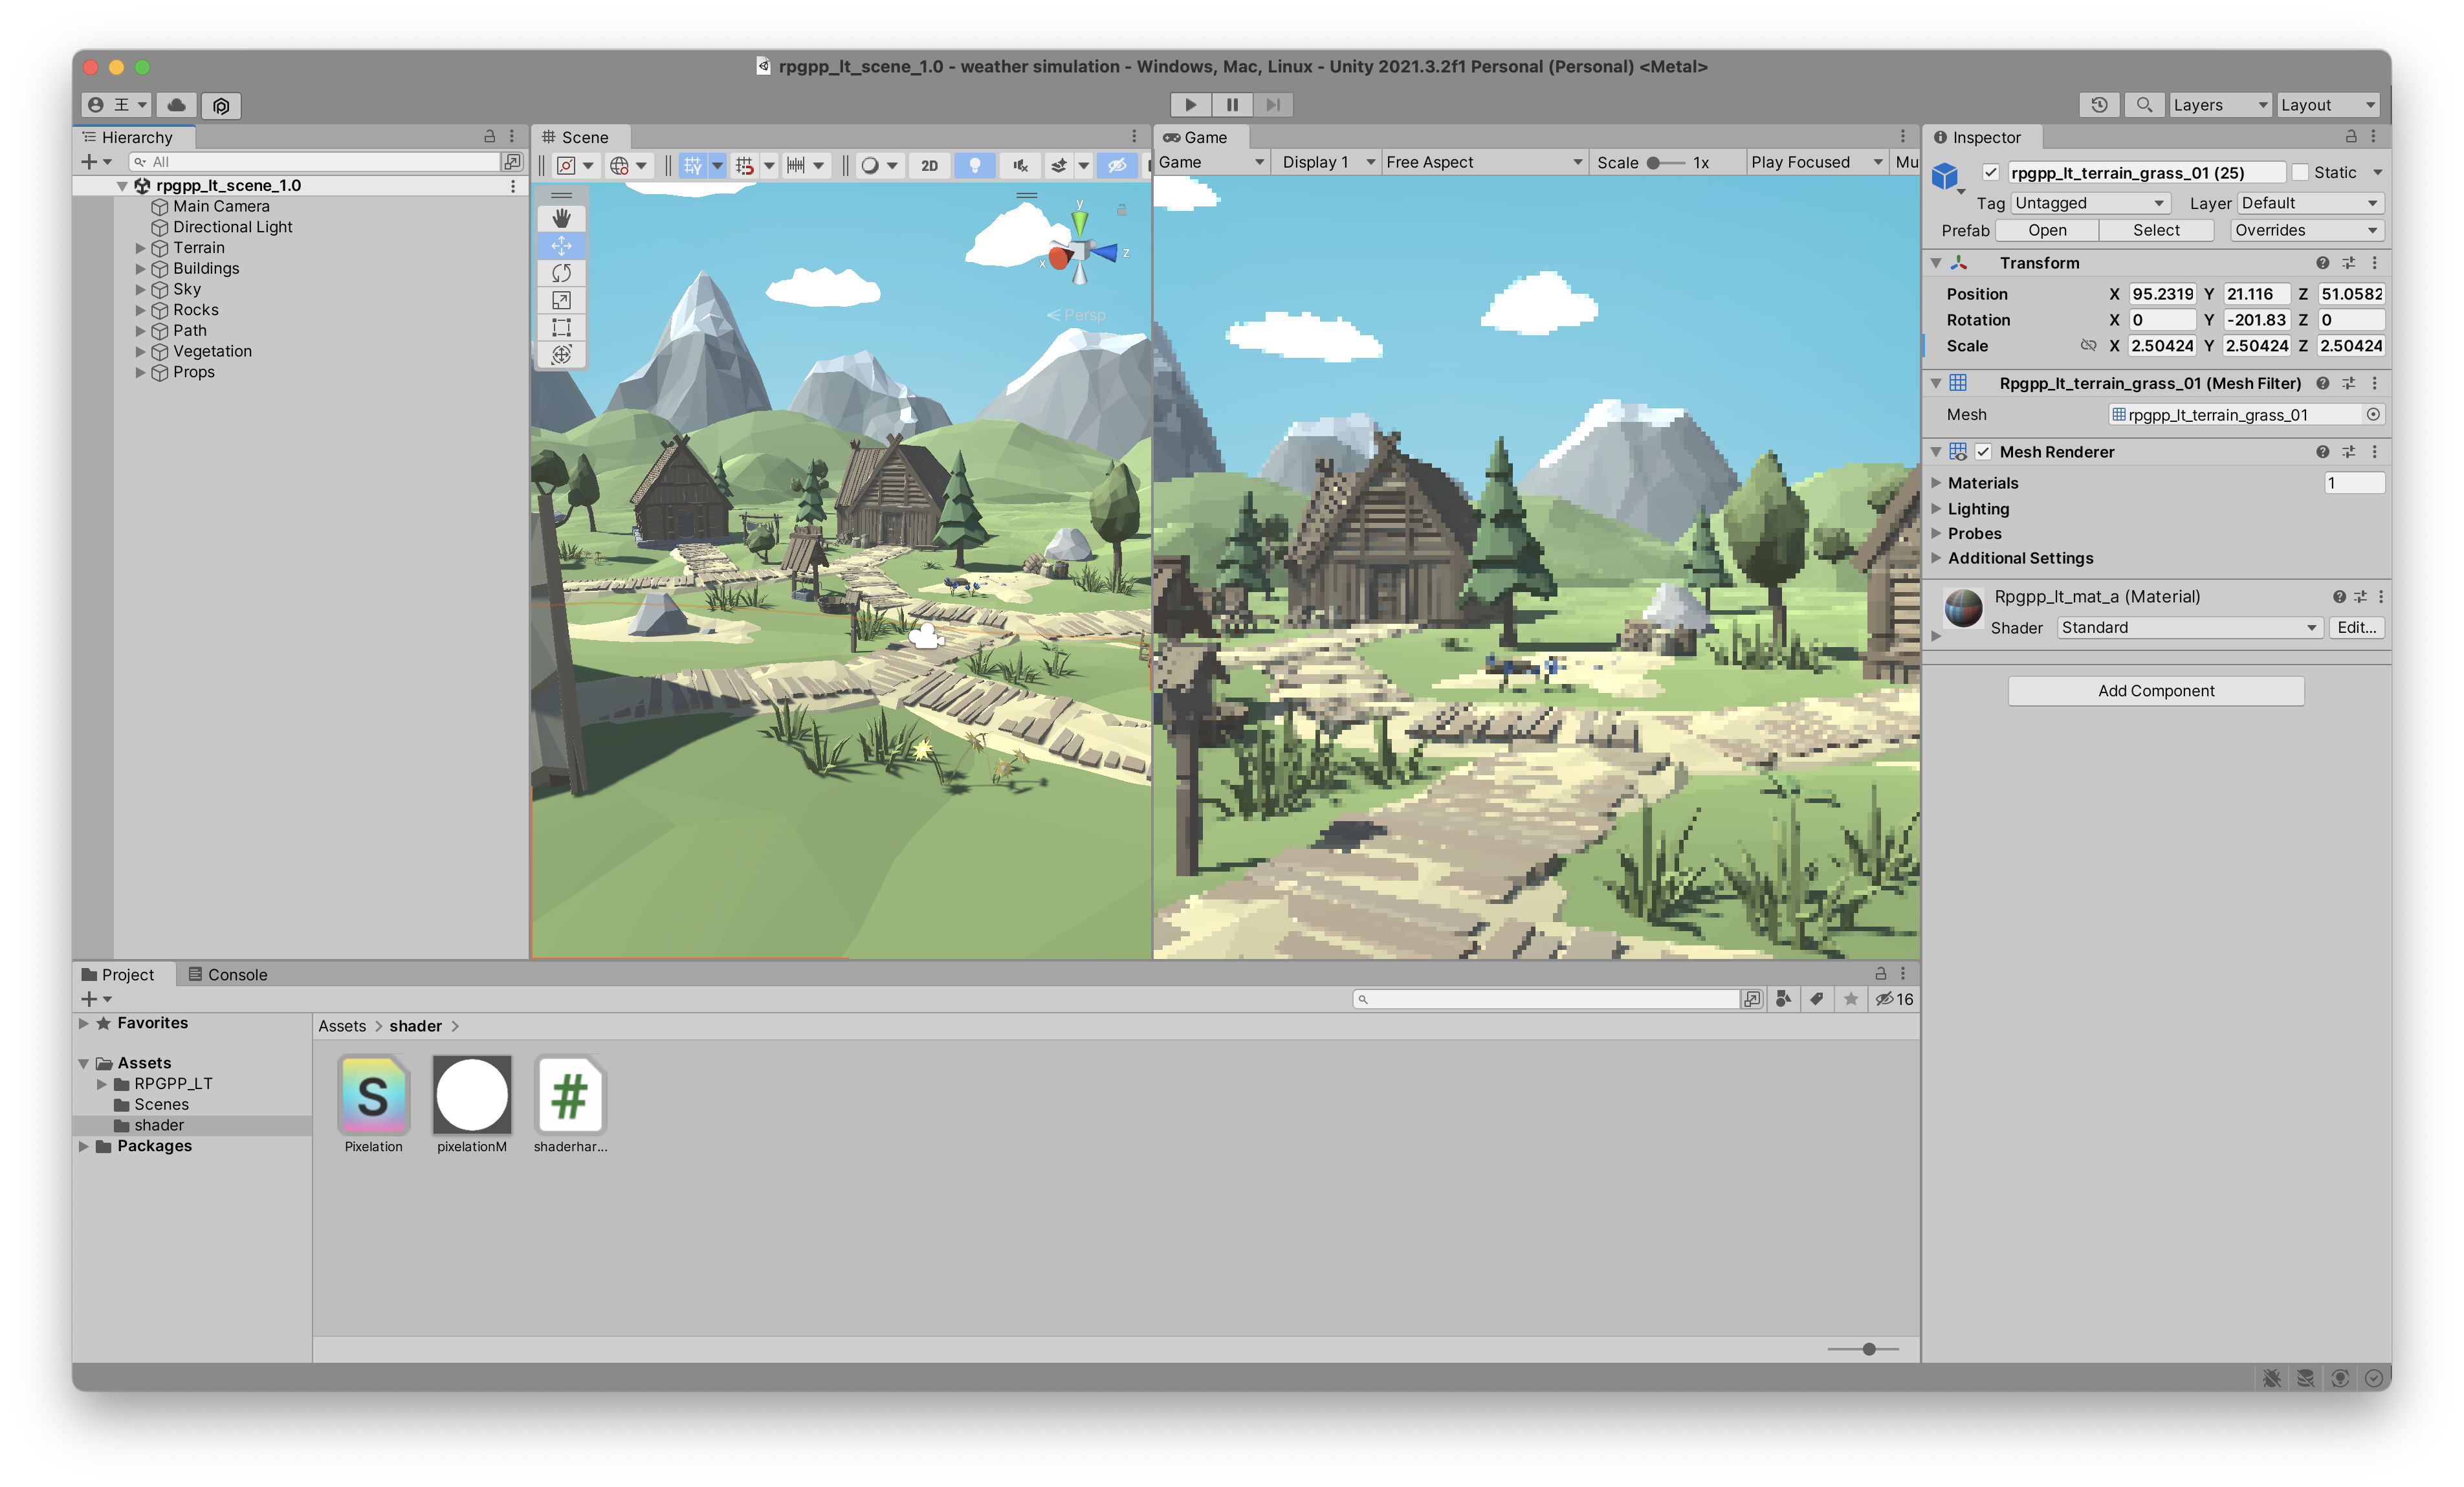The height and width of the screenshot is (1487, 2464).
Task: Select the Scale tool in Scene toolbar
Action: point(561,300)
